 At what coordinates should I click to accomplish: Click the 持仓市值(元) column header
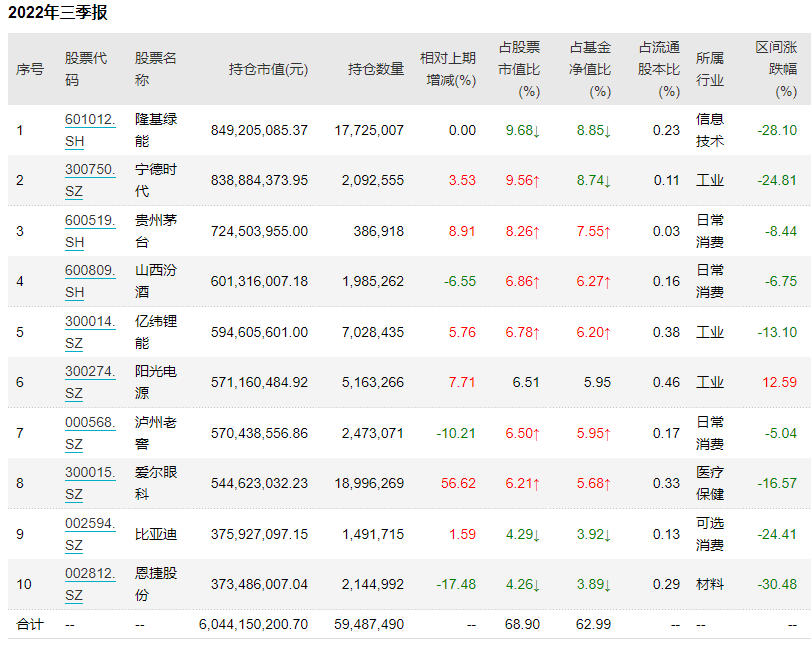(x=268, y=69)
